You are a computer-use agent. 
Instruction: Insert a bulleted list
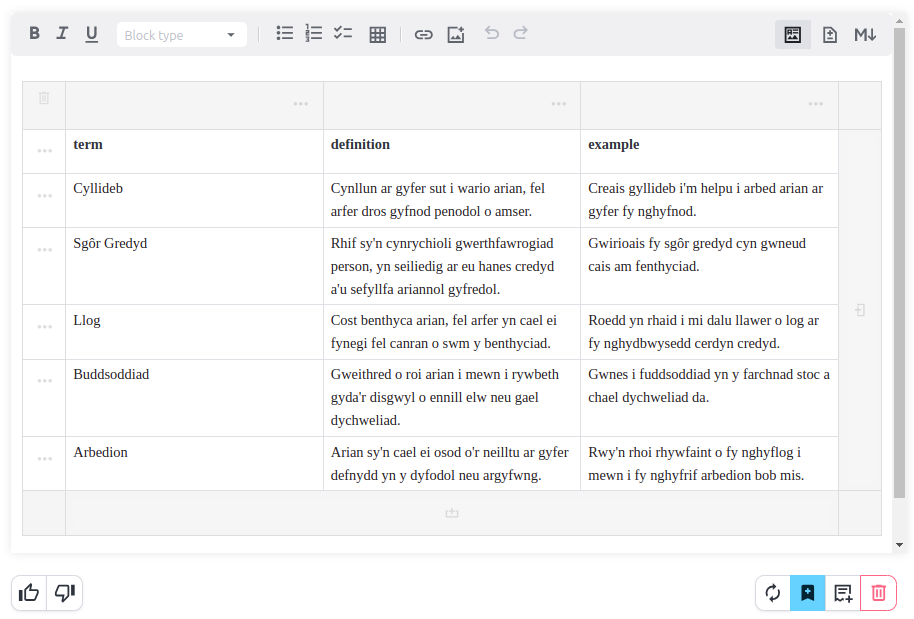[x=285, y=34]
